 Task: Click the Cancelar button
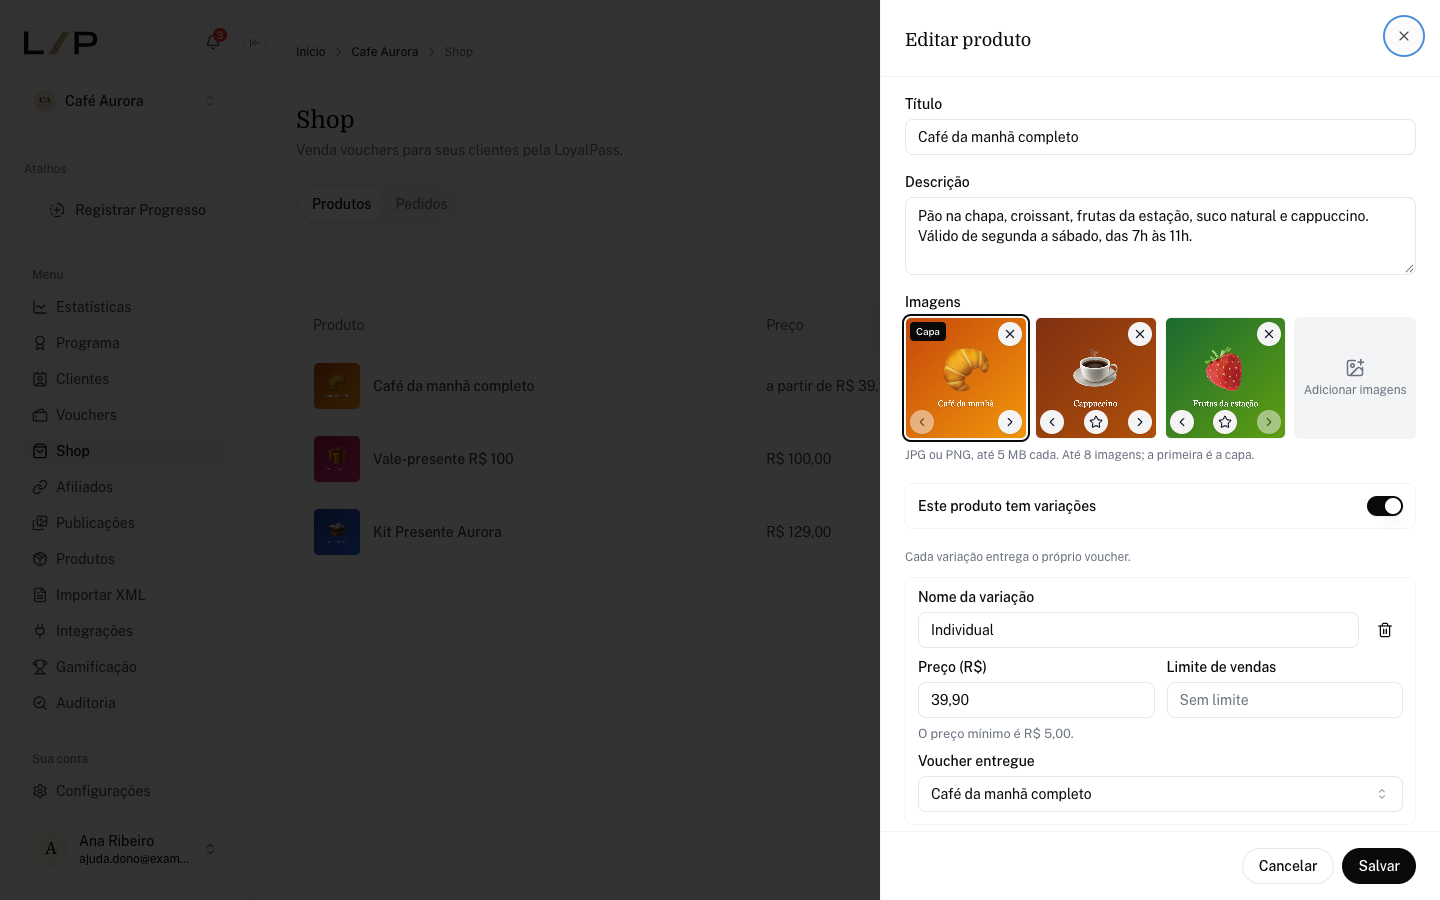pos(1288,866)
